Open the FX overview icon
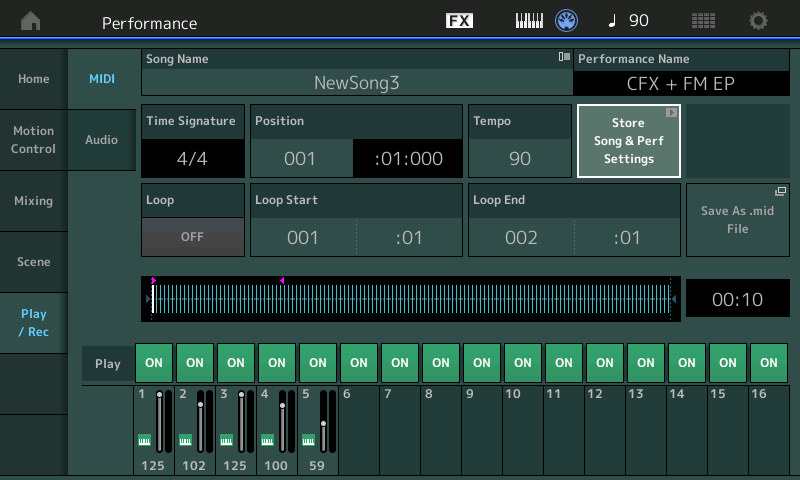800x480 pixels. pyautogui.click(x=459, y=21)
